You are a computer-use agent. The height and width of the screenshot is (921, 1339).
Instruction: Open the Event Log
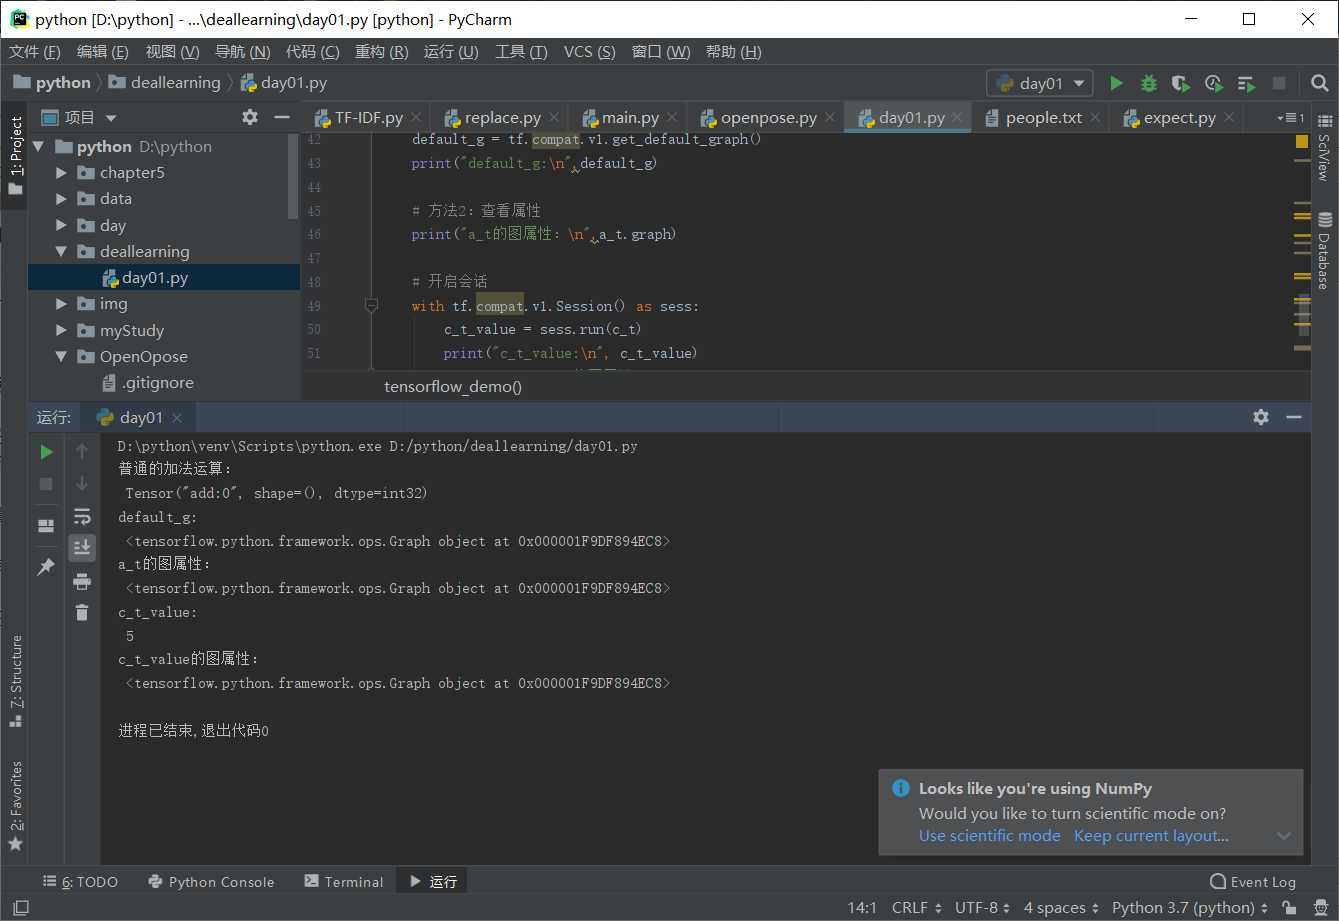[1252, 882]
